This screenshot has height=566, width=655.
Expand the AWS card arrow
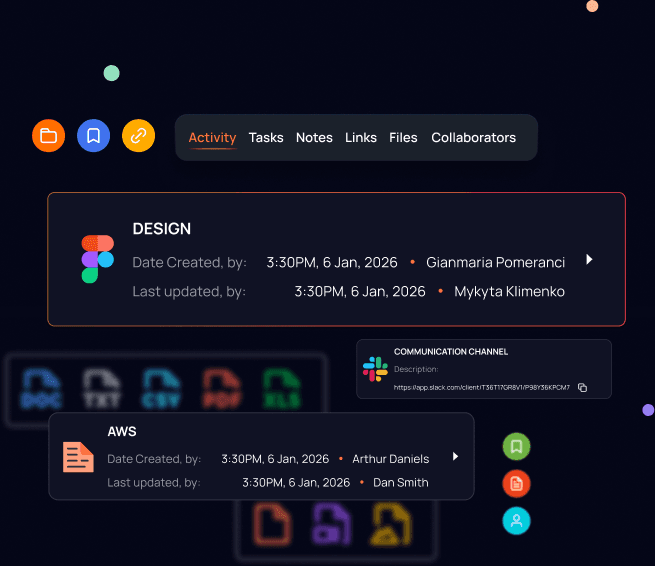tap(455, 457)
